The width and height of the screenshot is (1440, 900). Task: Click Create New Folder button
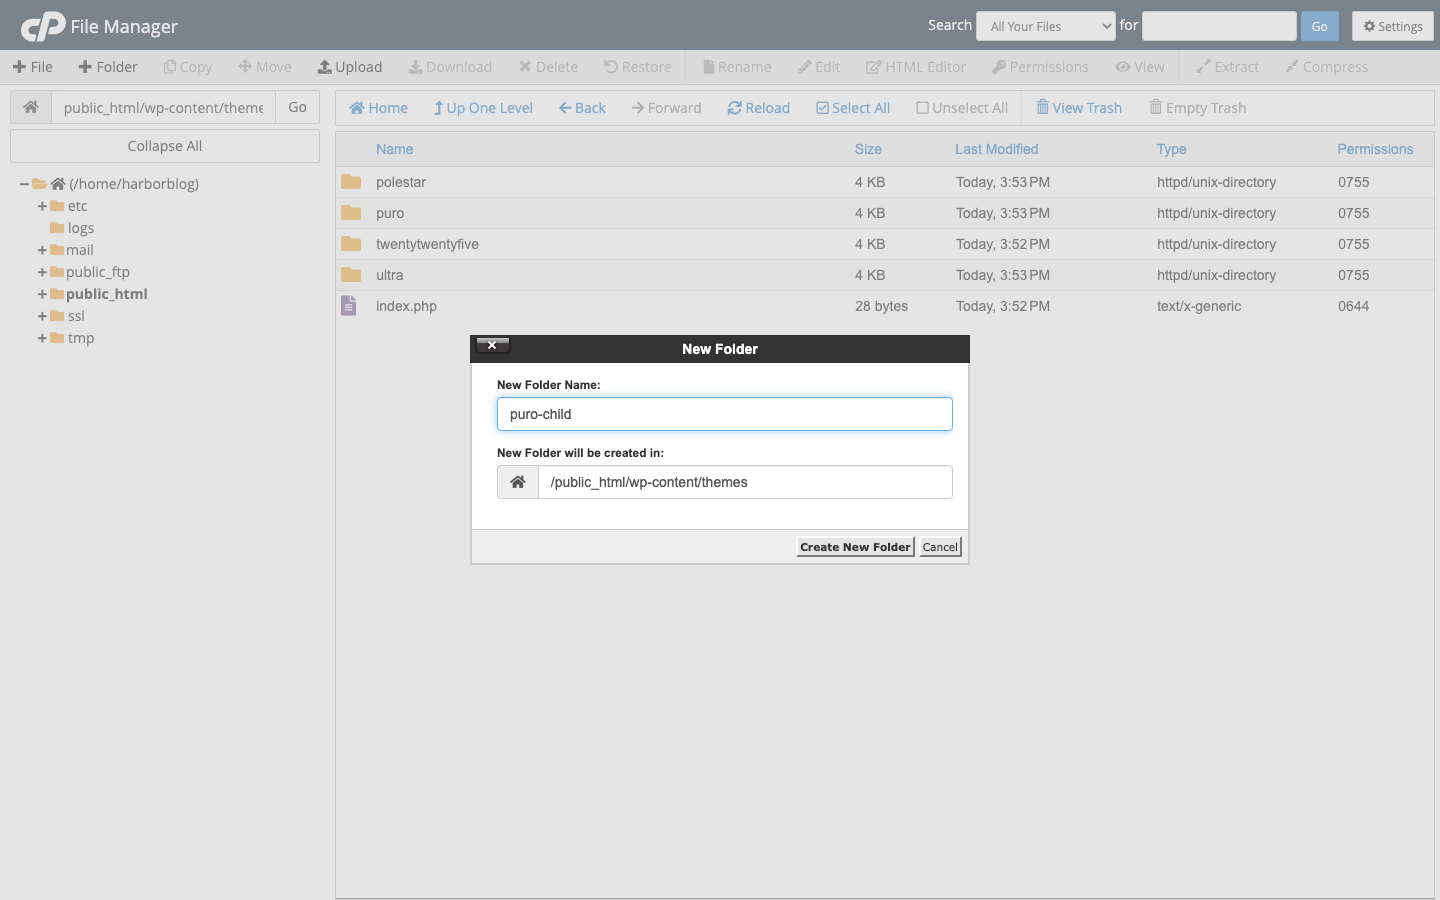[855, 547]
